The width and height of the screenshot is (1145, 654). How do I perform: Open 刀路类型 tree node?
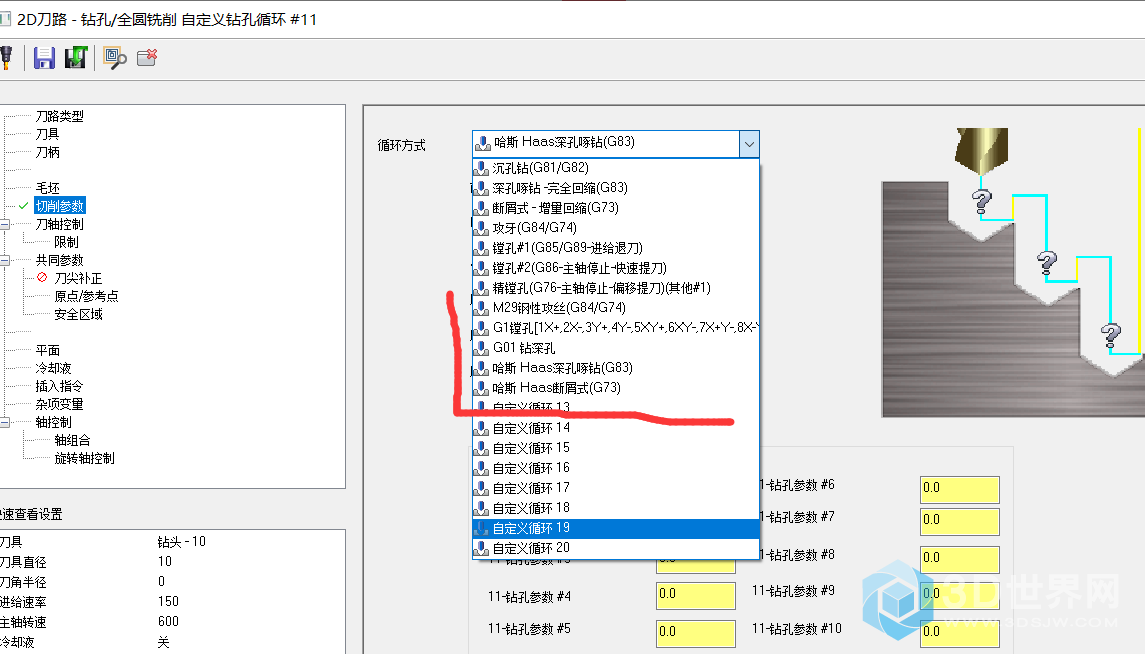60,116
